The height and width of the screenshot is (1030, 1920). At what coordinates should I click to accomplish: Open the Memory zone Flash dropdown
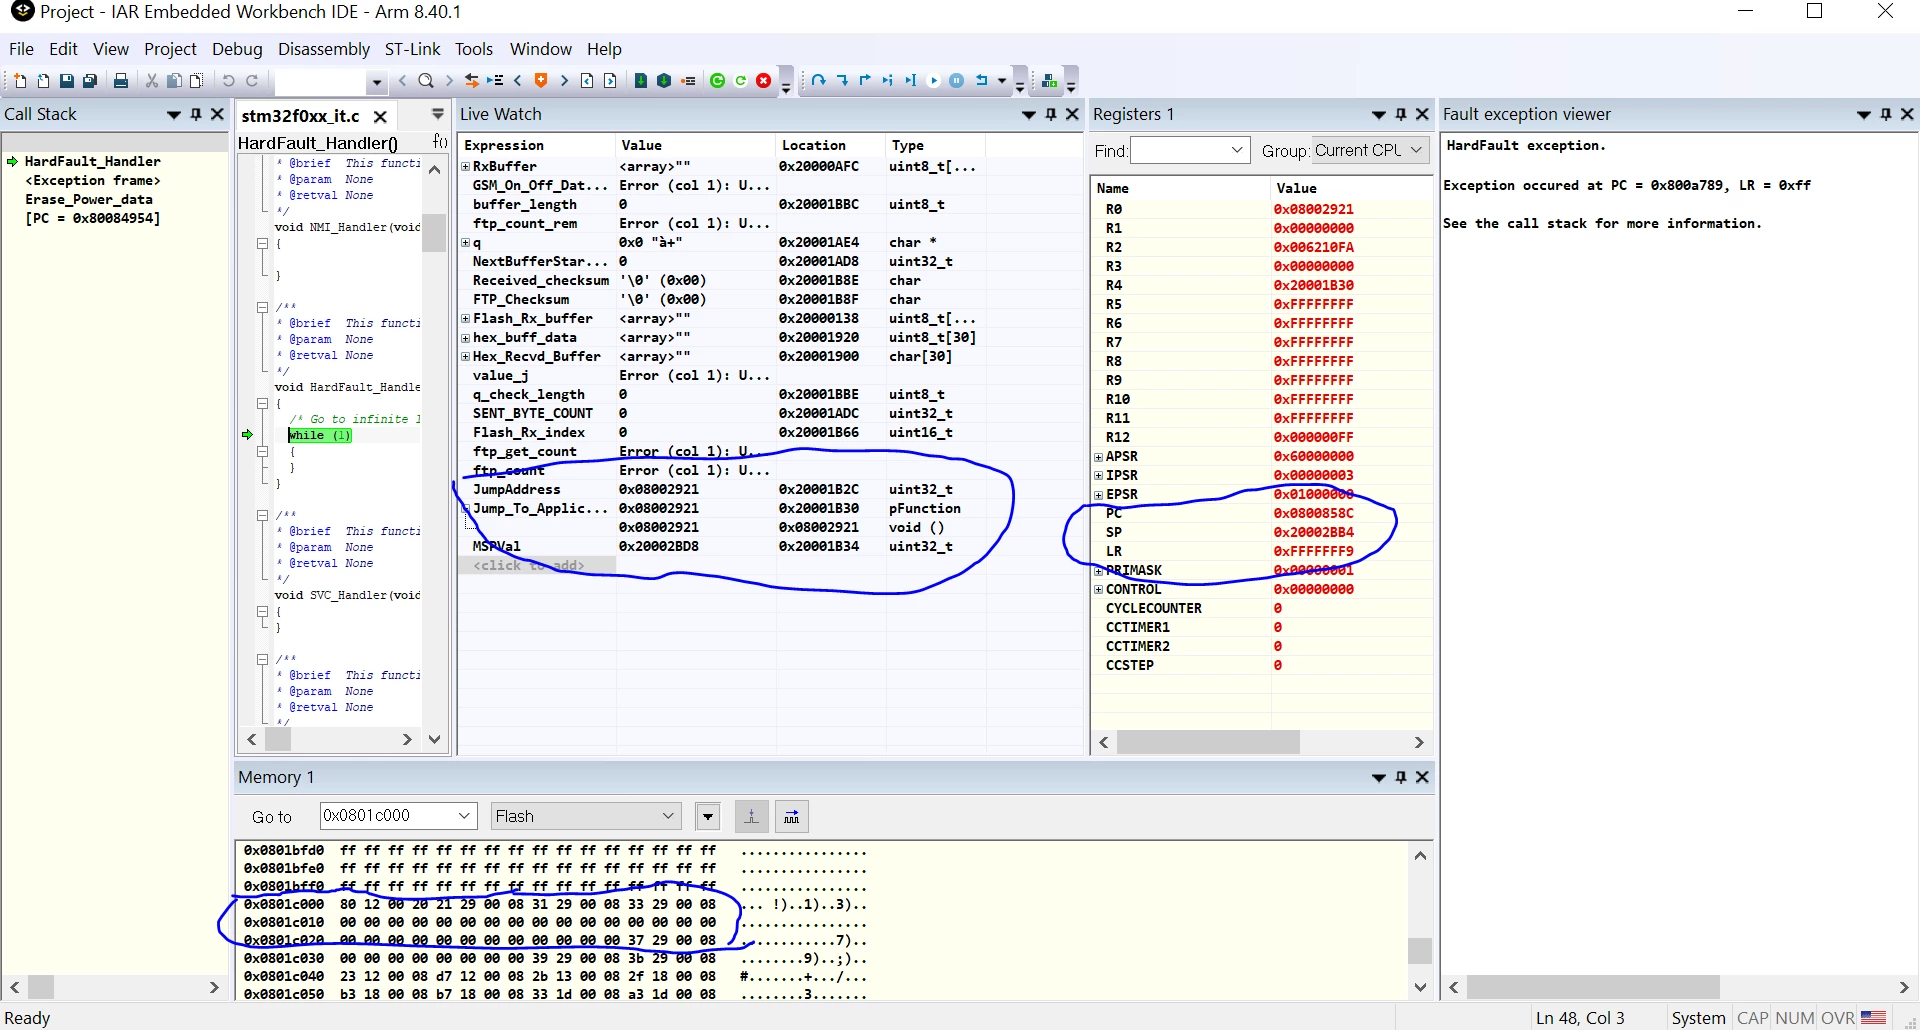click(x=586, y=816)
